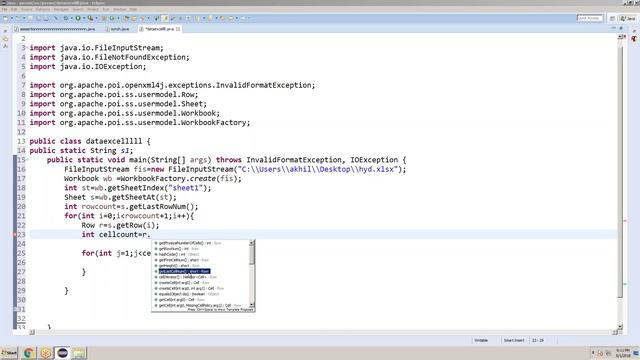The height and width of the screenshot is (360, 640).
Task: Minimize the editor area
Action: click(613, 28)
